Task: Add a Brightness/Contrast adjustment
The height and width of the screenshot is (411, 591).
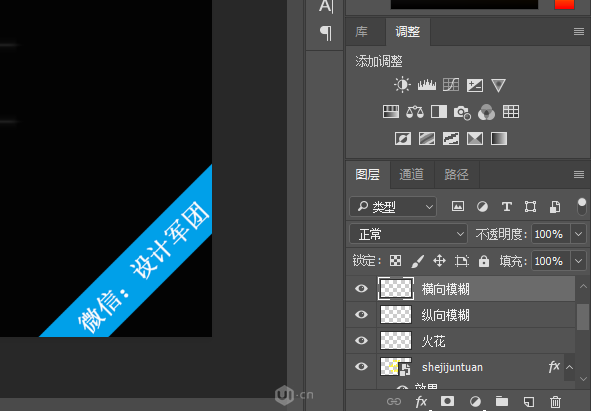Action: click(402, 85)
